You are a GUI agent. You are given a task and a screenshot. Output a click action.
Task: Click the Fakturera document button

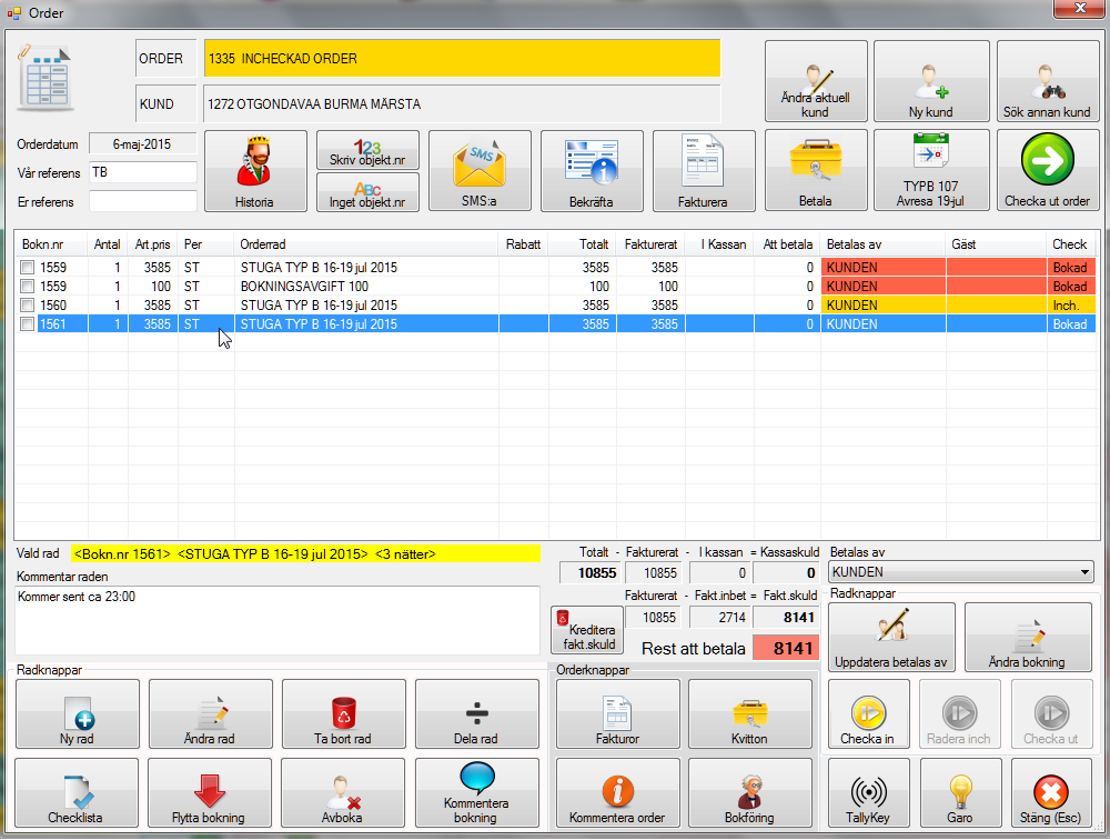tap(704, 171)
